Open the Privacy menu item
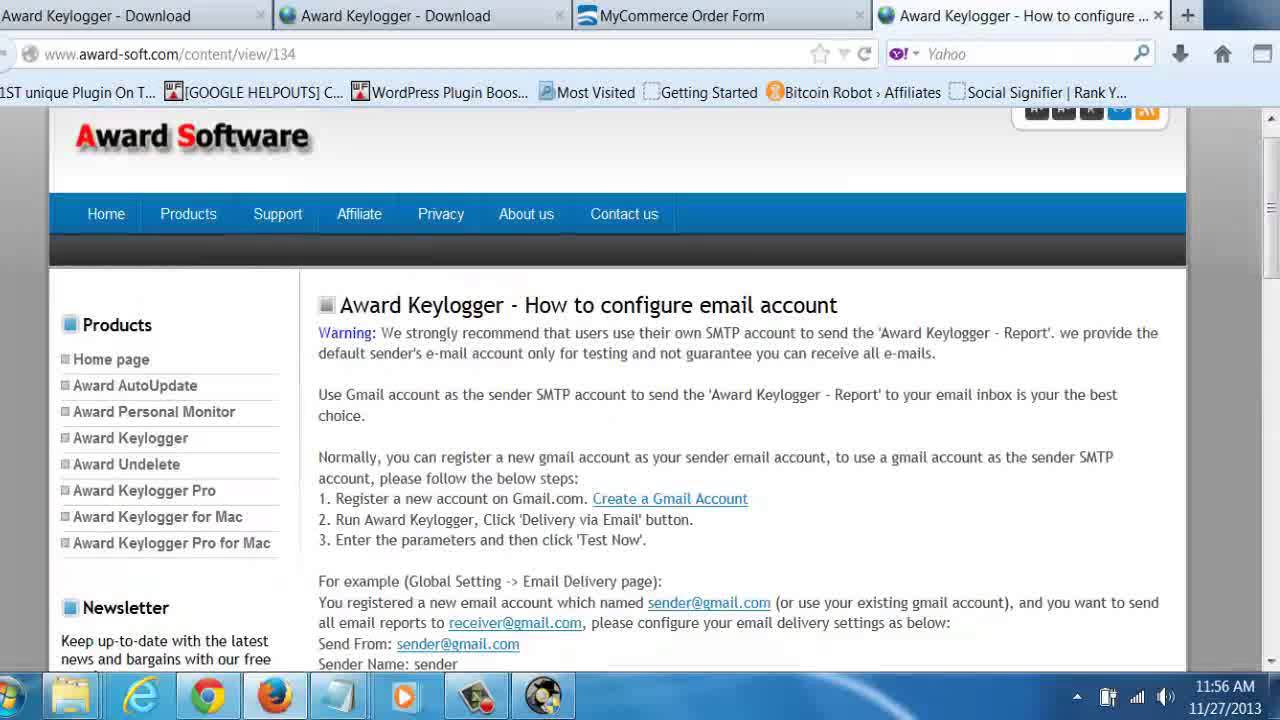1280x720 pixels. pos(441,214)
